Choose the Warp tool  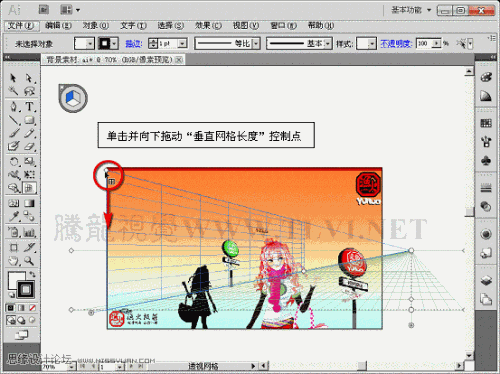tap(13, 175)
